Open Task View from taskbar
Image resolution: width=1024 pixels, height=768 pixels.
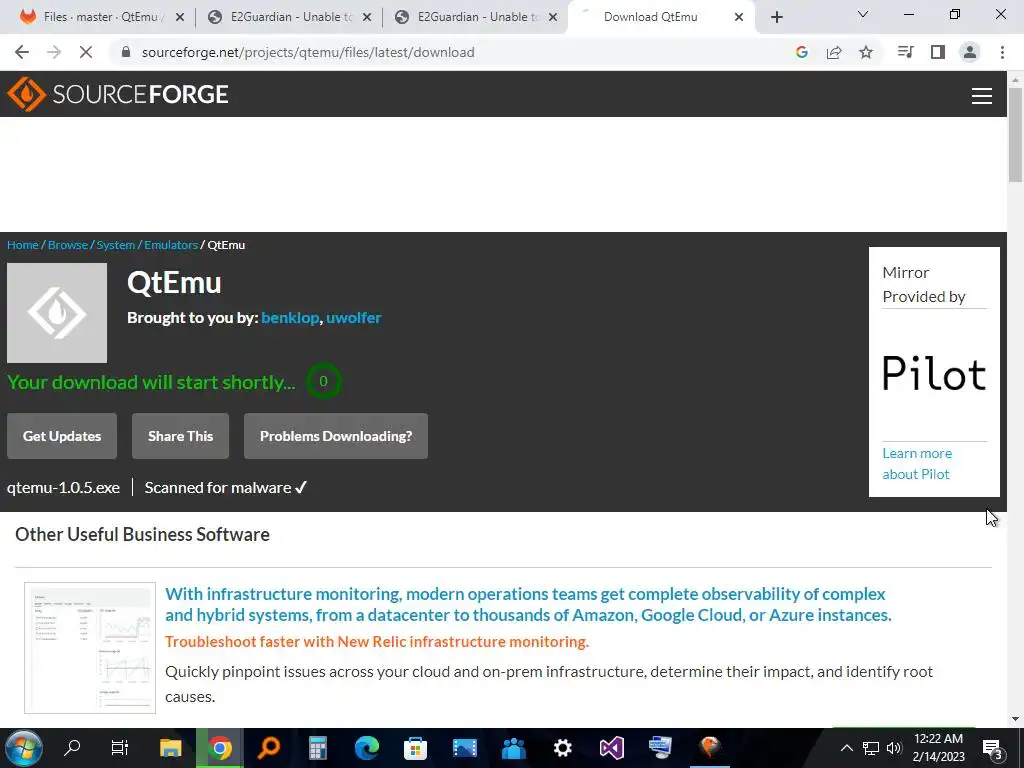tap(120, 748)
